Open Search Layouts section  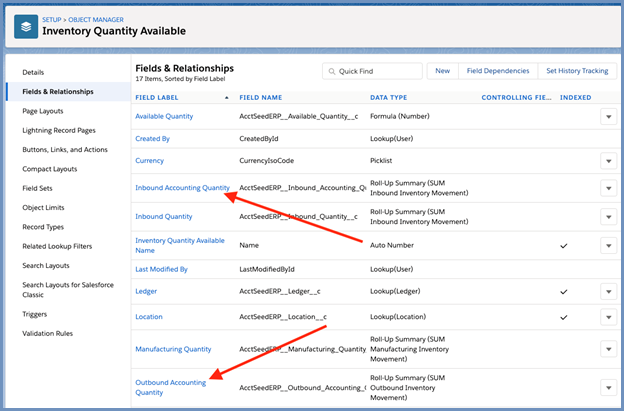click(46, 266)
